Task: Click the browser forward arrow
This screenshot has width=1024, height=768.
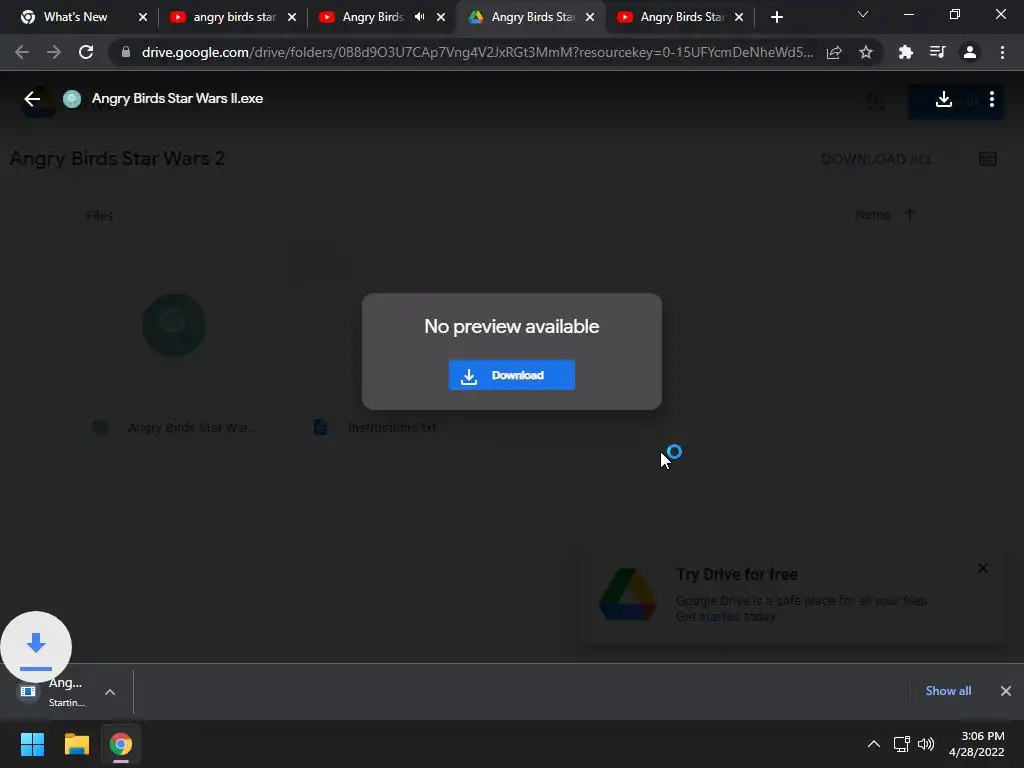Action: pyautogui.click(x=54, y=52)
